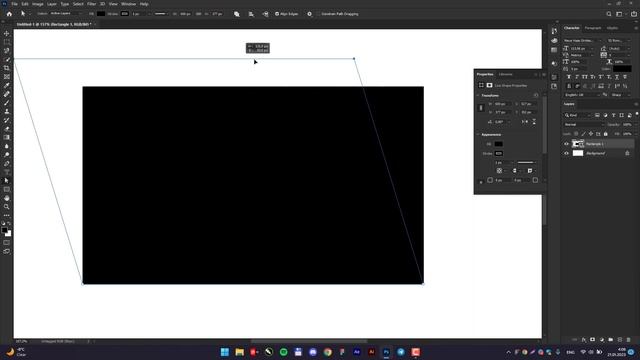The width and height of the screenshot is (640, 360).
Task: Select the Gradient tool
Action: [7, 138]
